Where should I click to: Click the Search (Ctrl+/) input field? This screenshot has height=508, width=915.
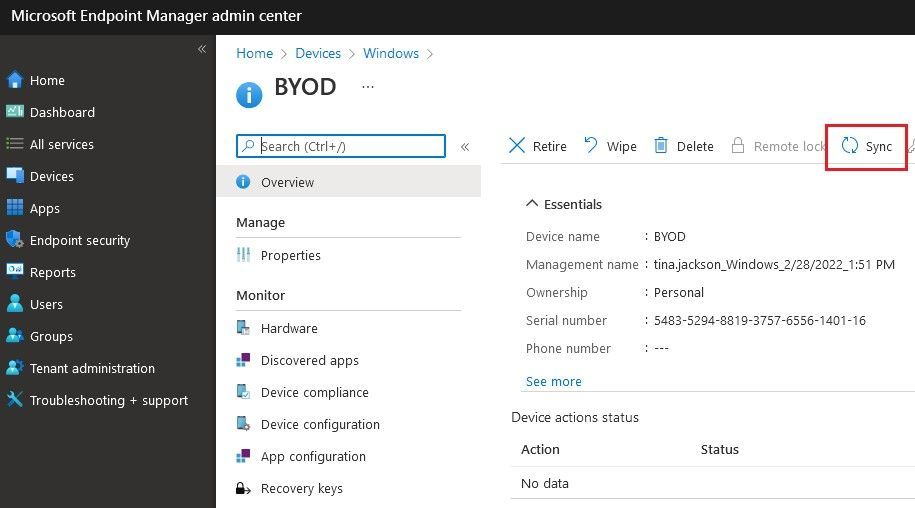(x=341, y=146)
